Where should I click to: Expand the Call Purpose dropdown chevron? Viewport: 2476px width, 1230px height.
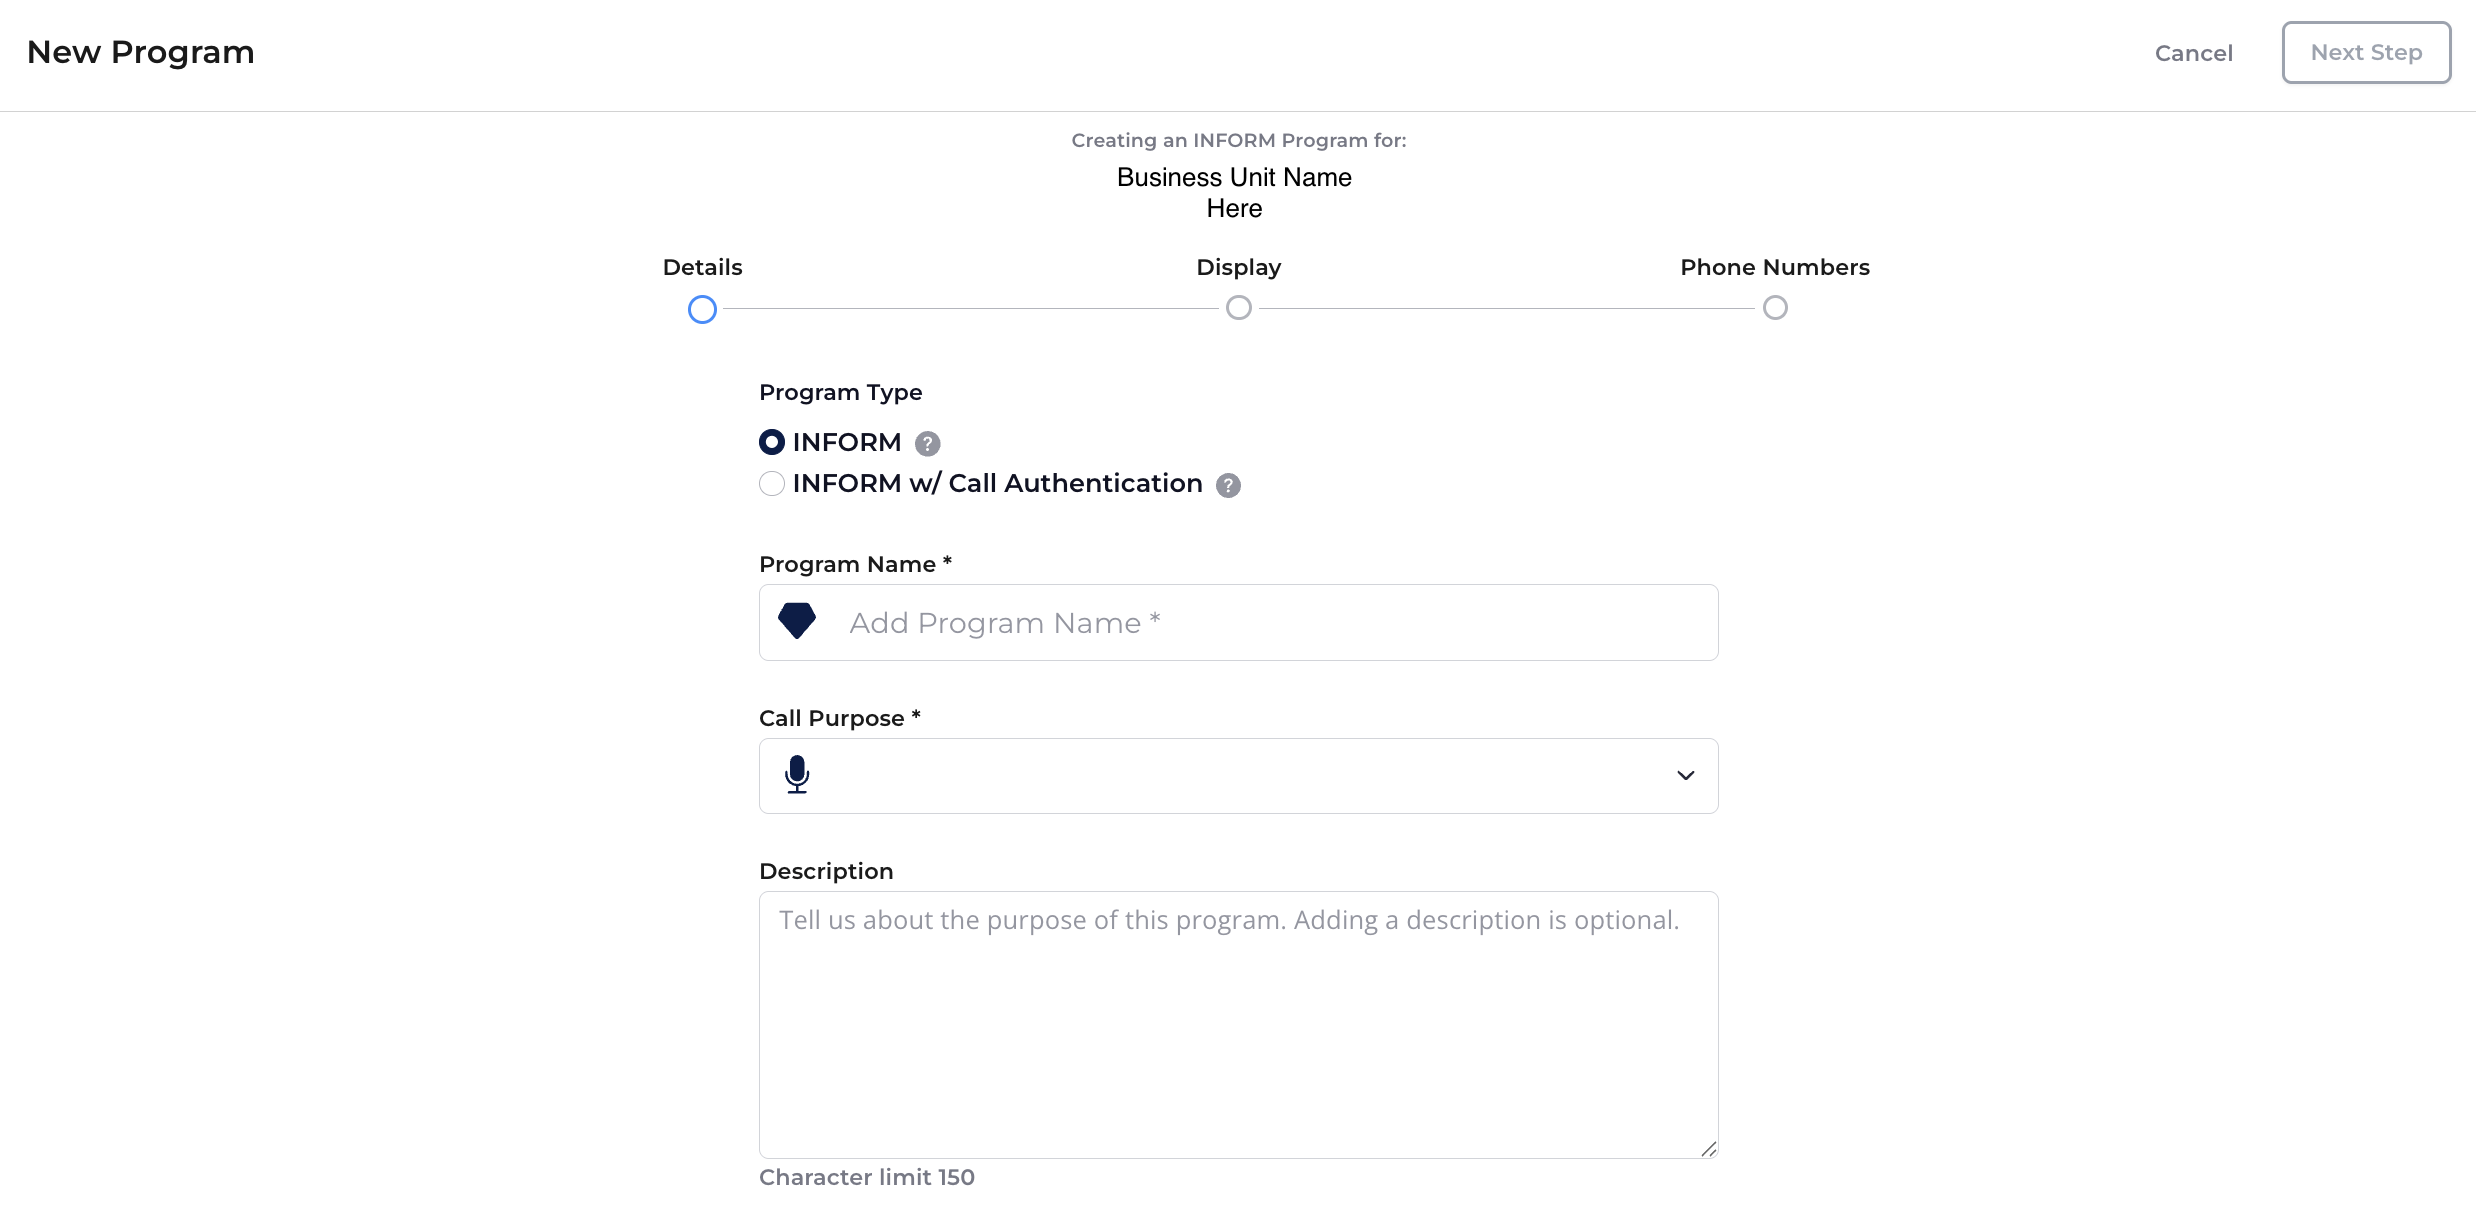(x=1685, y=776)
